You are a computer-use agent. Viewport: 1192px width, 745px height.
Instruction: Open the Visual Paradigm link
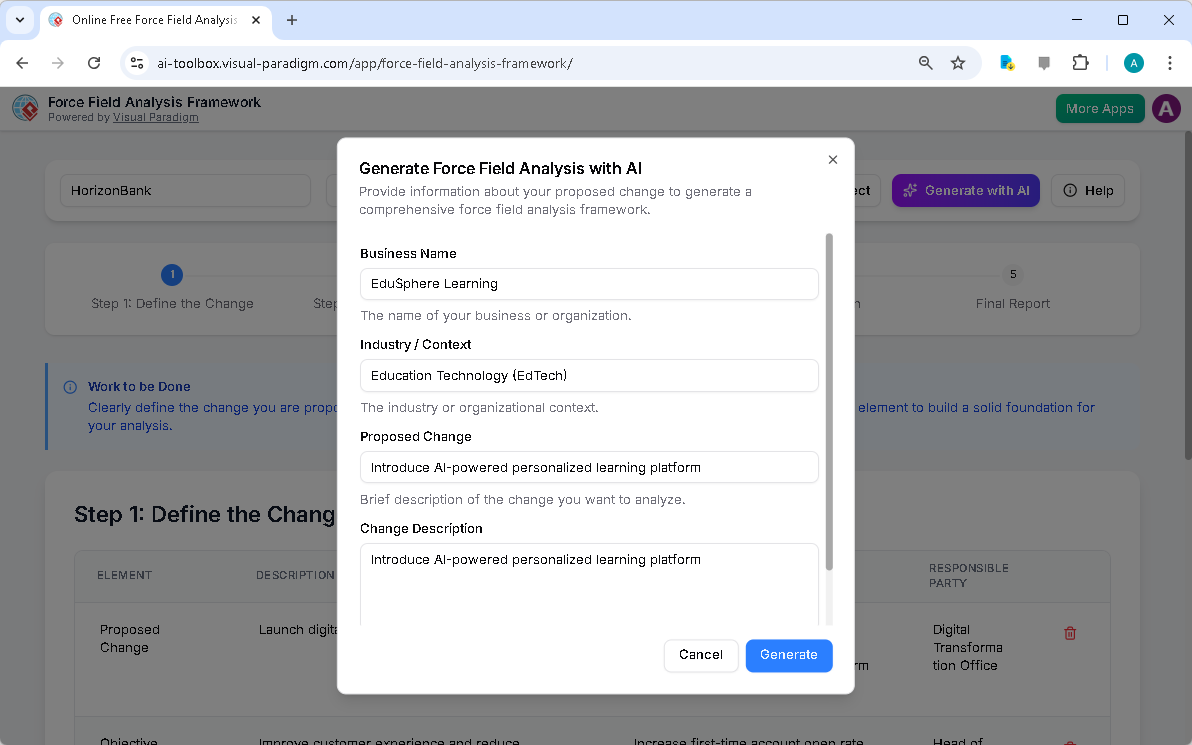(155, 117)
